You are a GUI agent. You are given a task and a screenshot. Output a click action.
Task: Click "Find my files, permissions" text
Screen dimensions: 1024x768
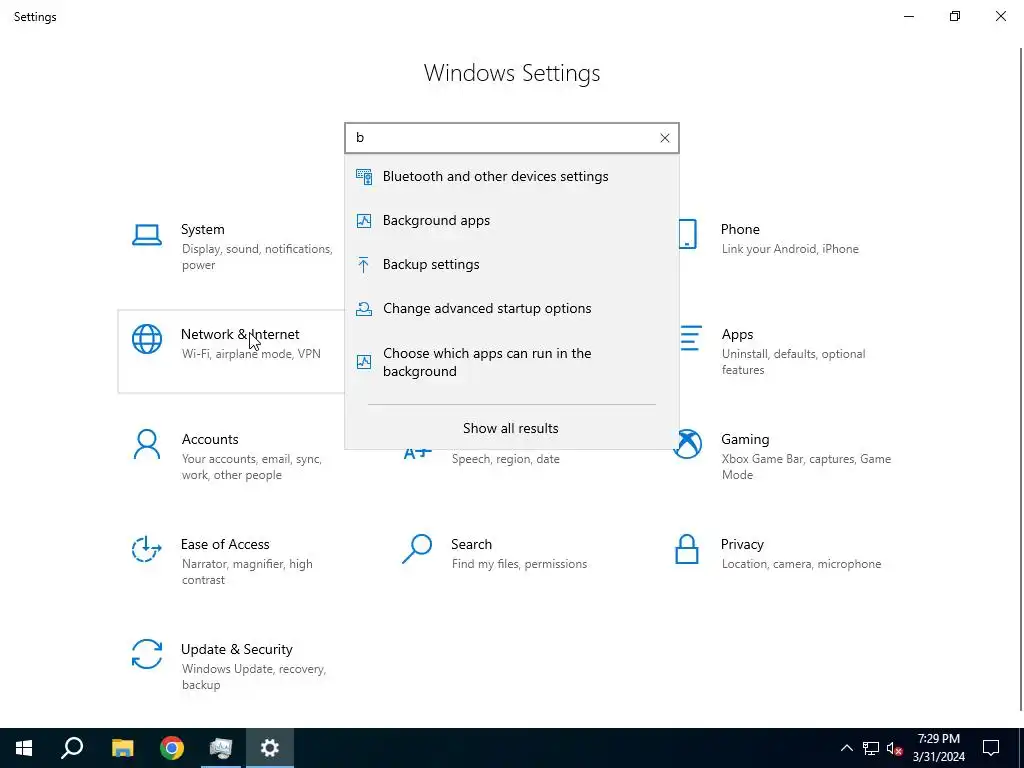[x=519, y=564]
